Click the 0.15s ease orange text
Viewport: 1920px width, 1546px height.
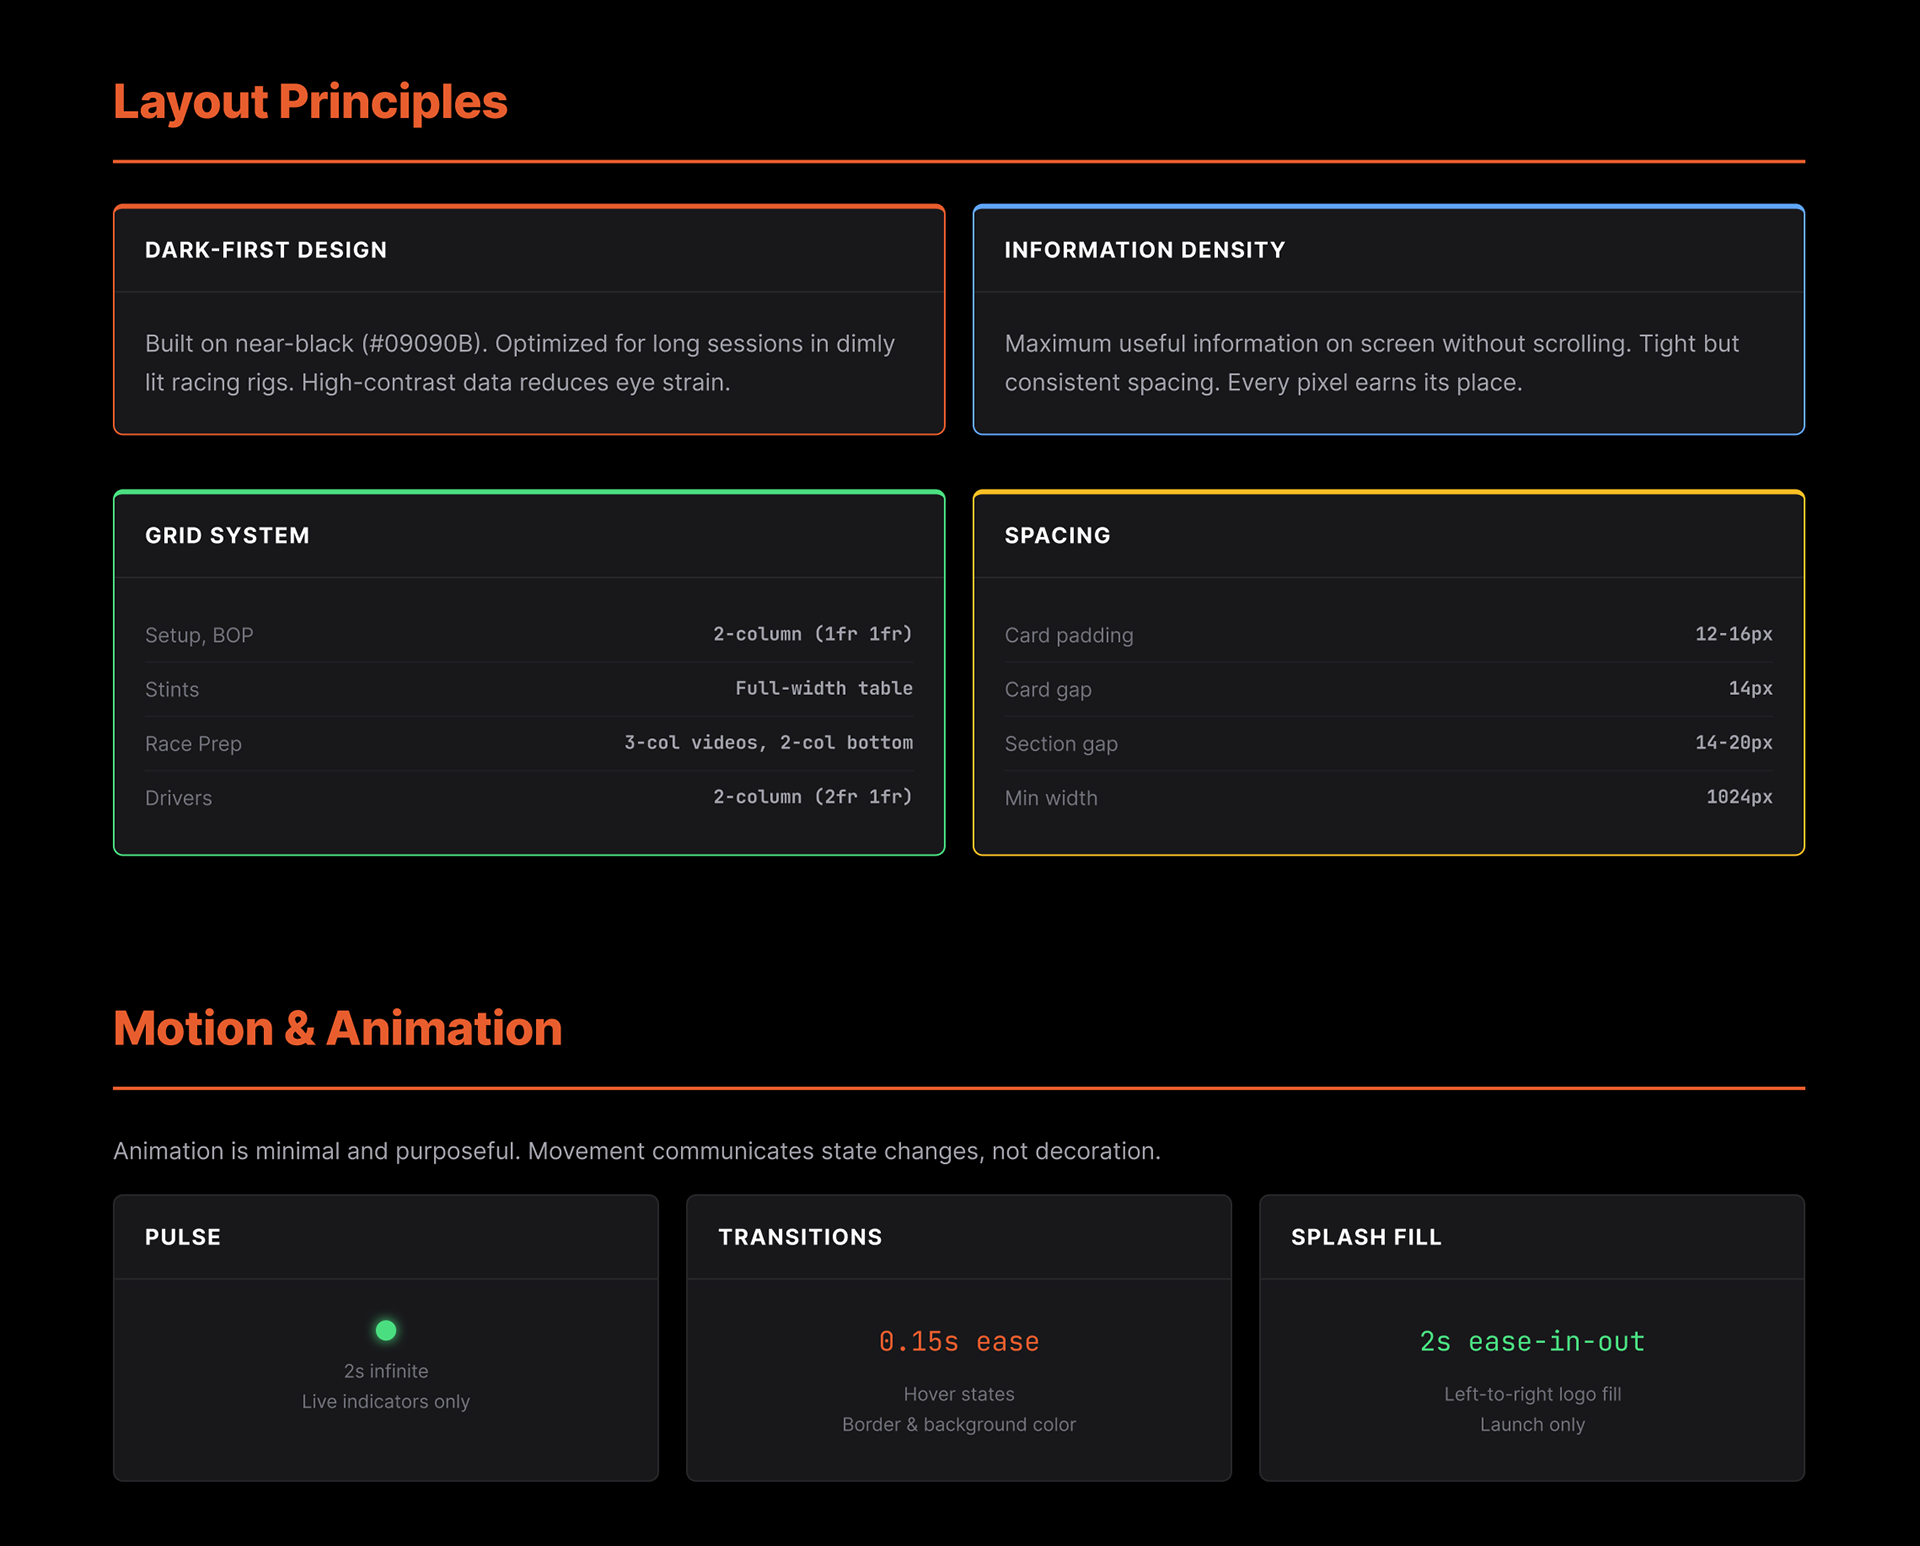click(x=958, y=1341)
